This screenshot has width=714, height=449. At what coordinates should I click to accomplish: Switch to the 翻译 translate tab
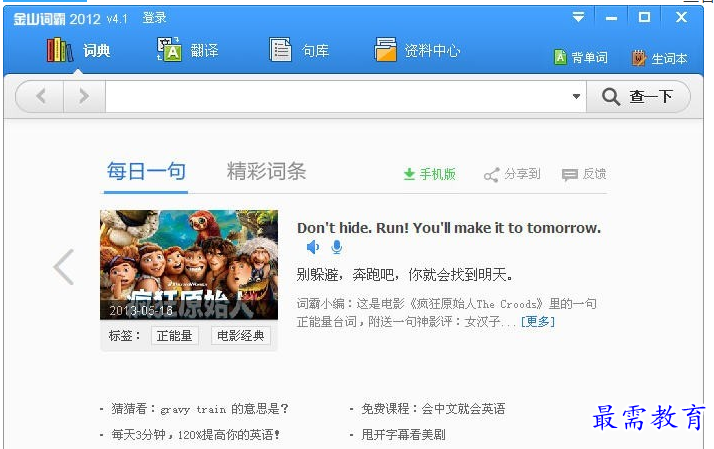[x=188, y=50]
